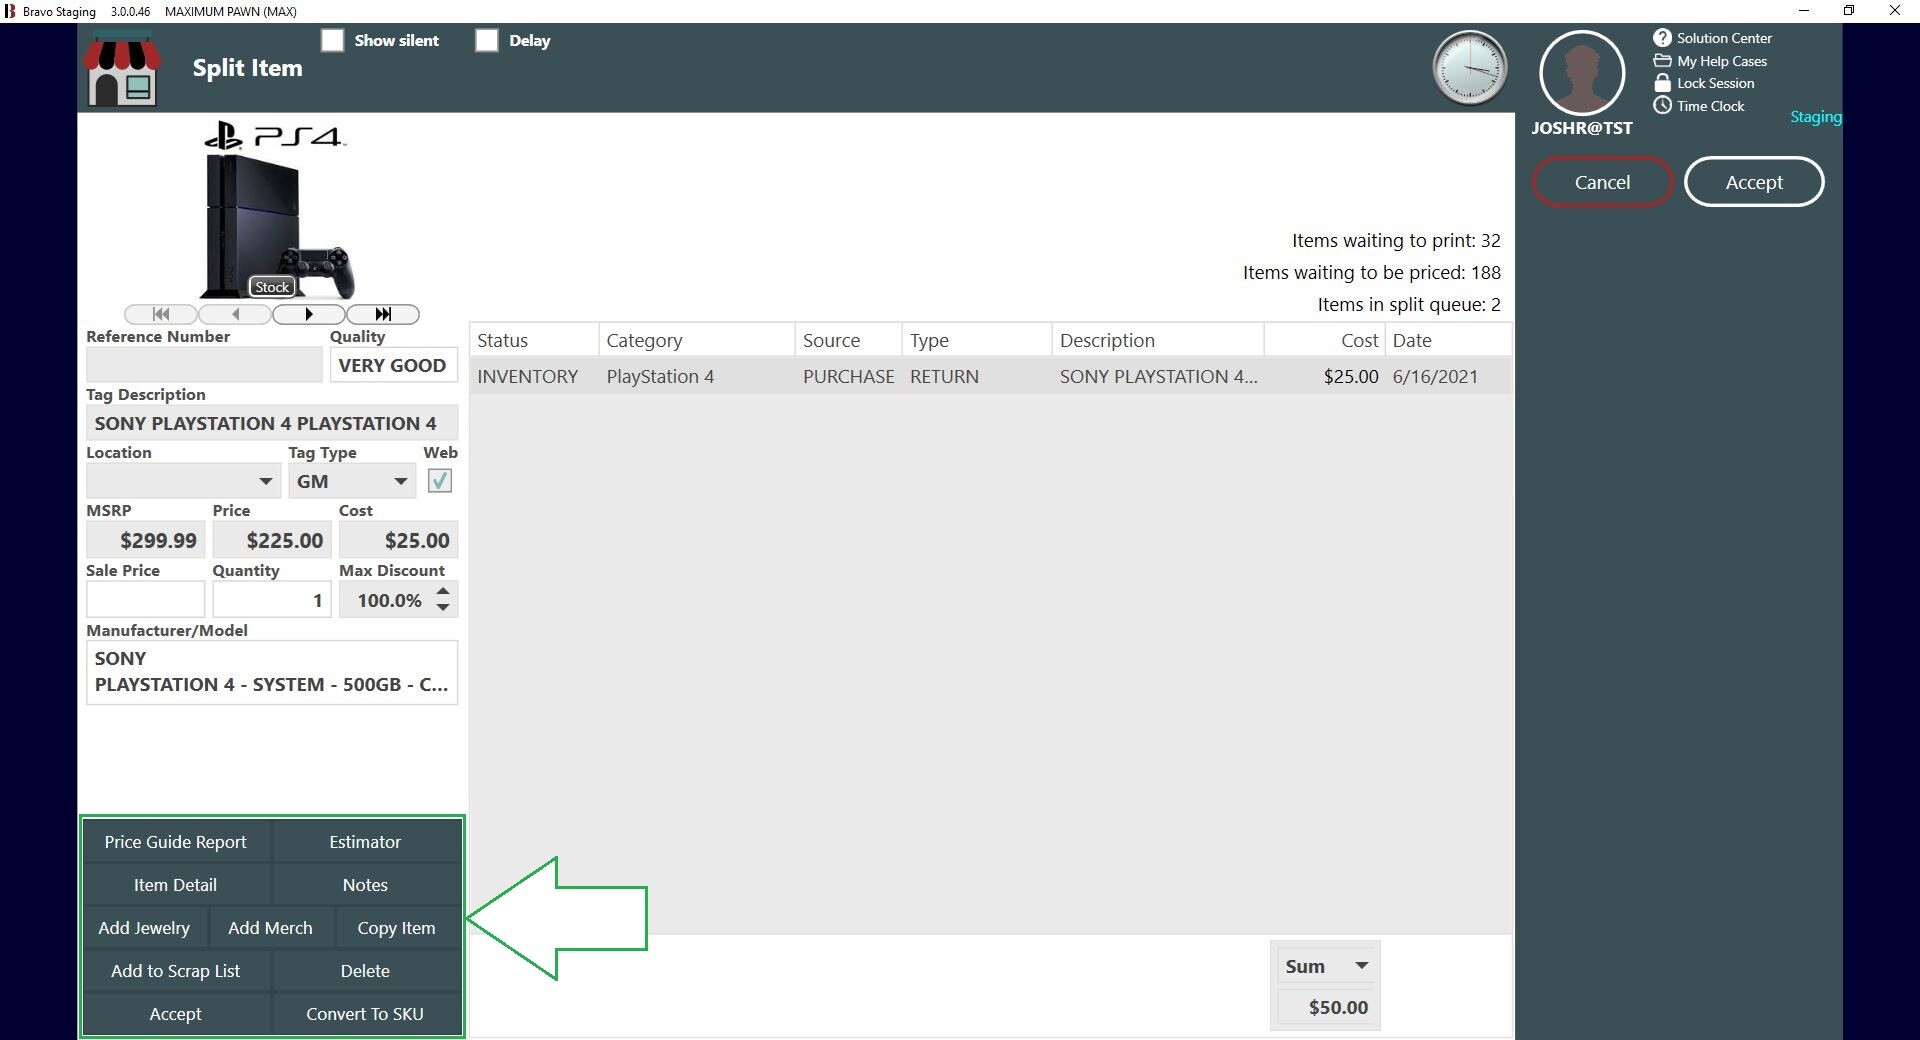This screenshot has height=1040, width=1920.
Task: Show previous item image
Action: coord(235,314)
